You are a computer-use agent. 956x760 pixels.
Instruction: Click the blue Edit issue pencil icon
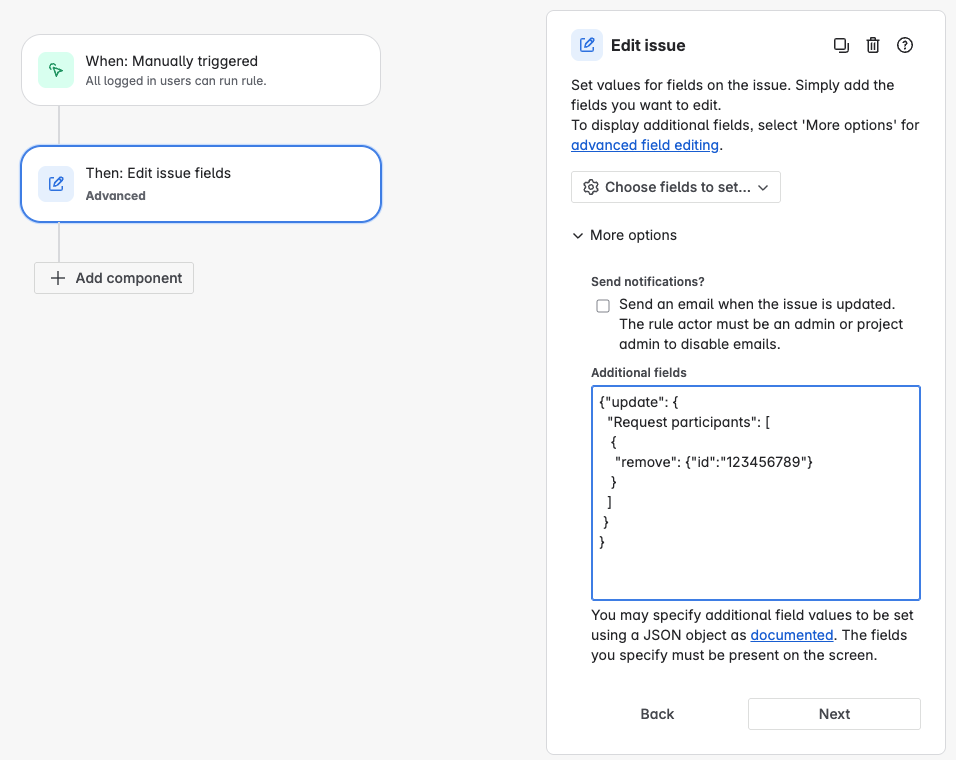pos(586,44)
